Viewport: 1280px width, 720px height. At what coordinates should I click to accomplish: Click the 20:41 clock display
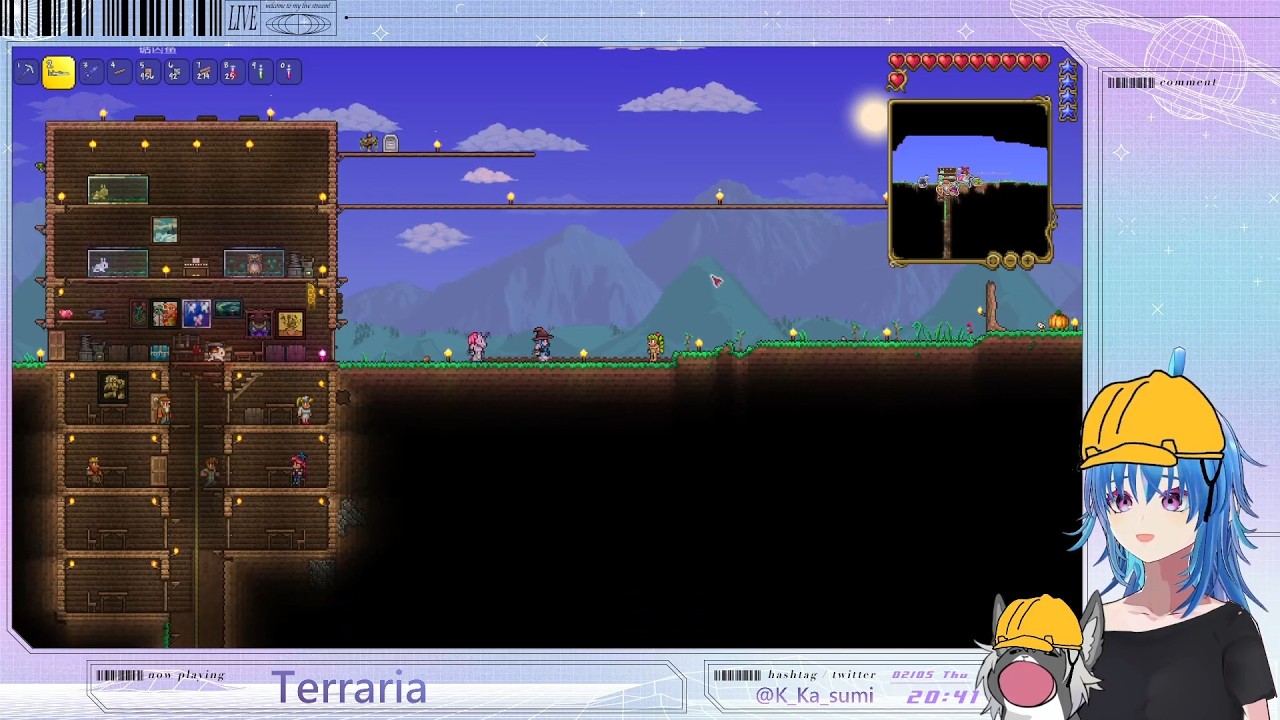point(944,696)
